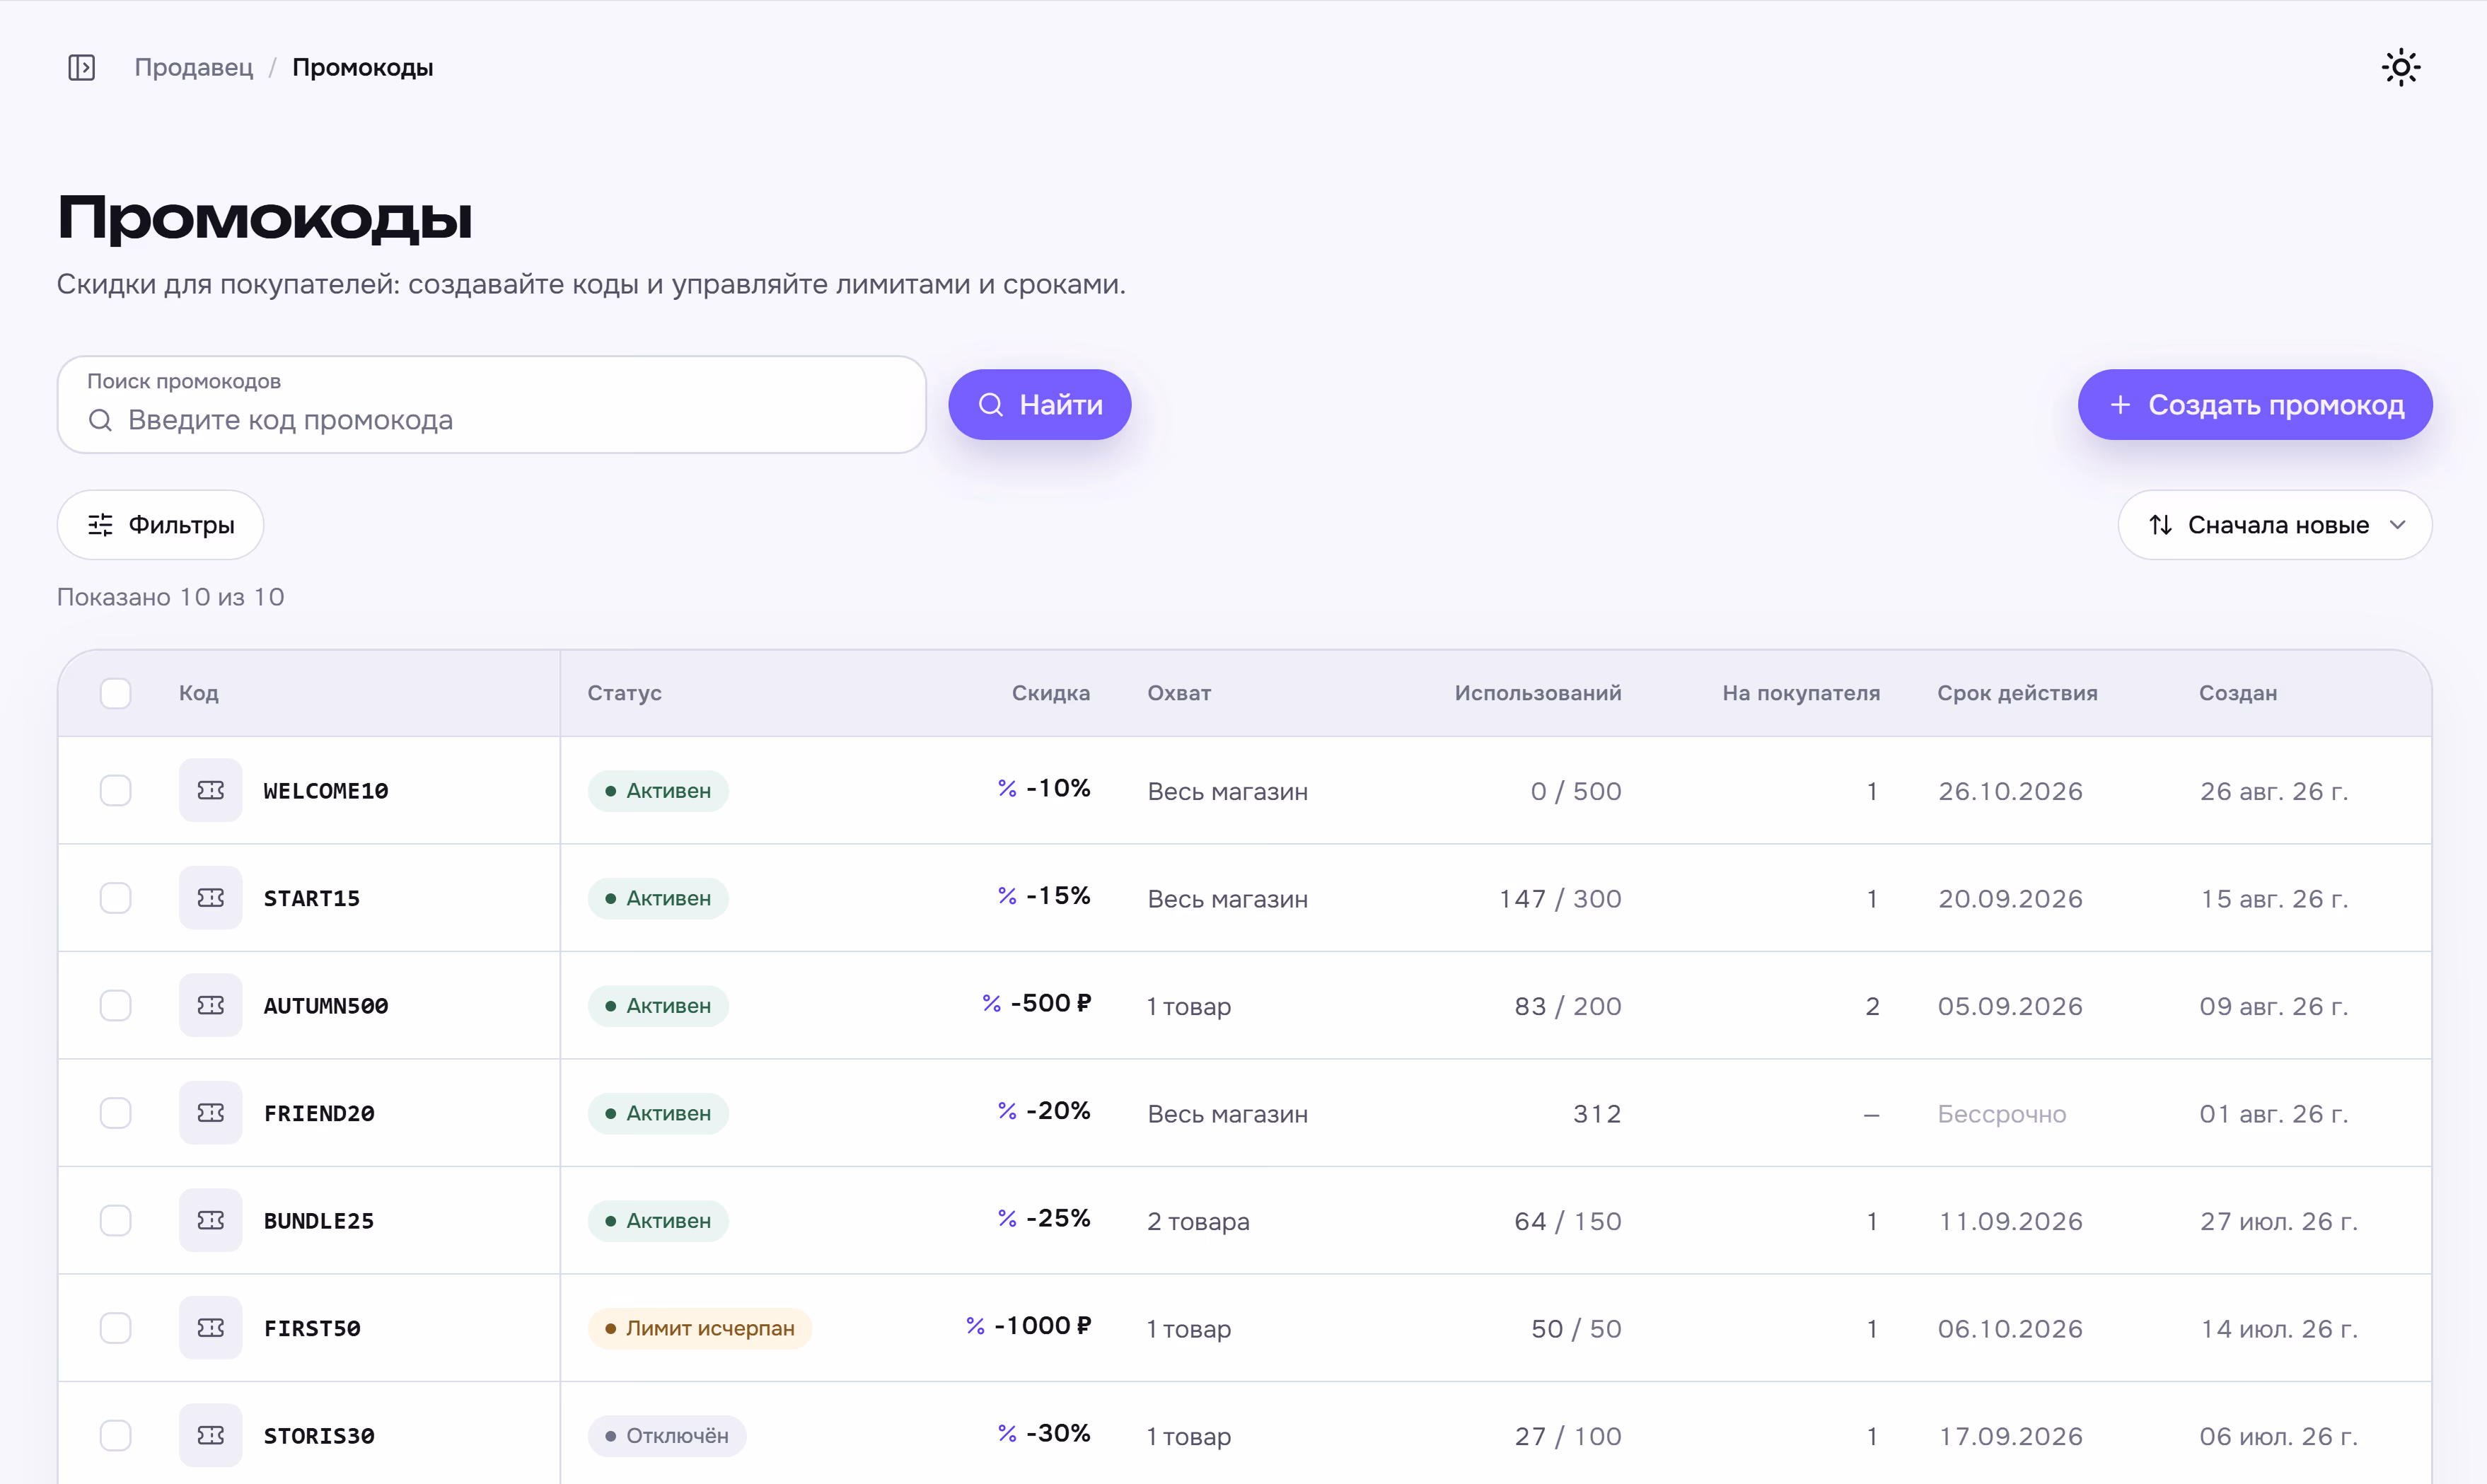
Task: Click the percent icon next to -15%
Action: (x=1007, y=896)
